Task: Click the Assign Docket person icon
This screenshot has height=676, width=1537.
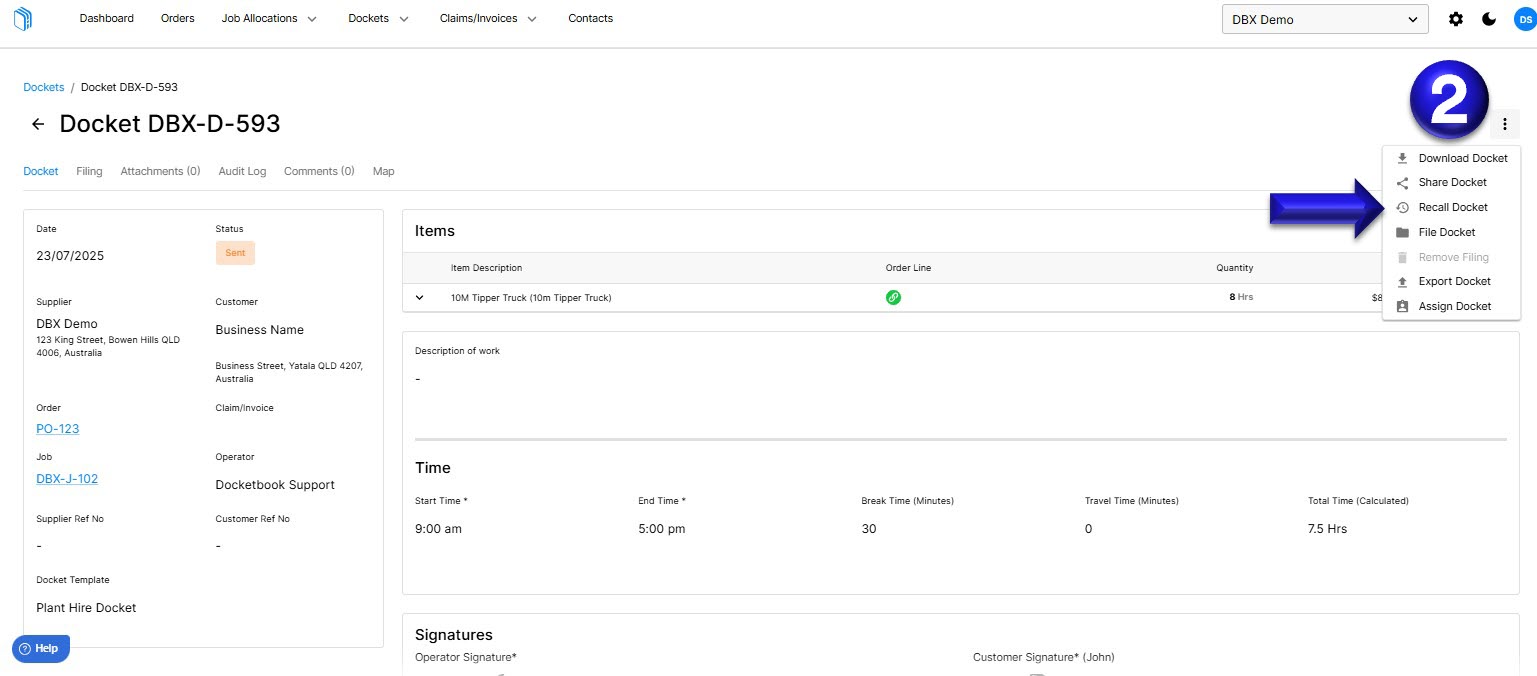Action: 1402,307
